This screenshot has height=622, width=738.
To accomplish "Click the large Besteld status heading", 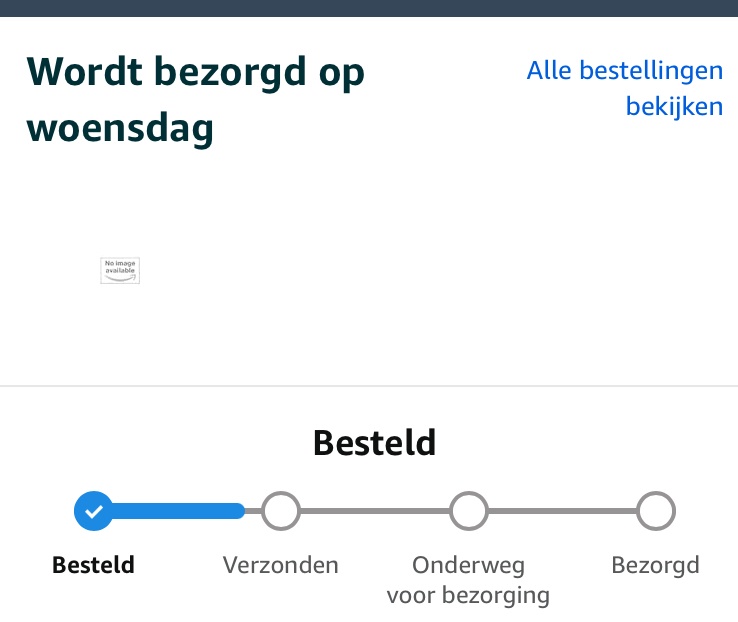I will pyautogui.click(x=374, y=442).
